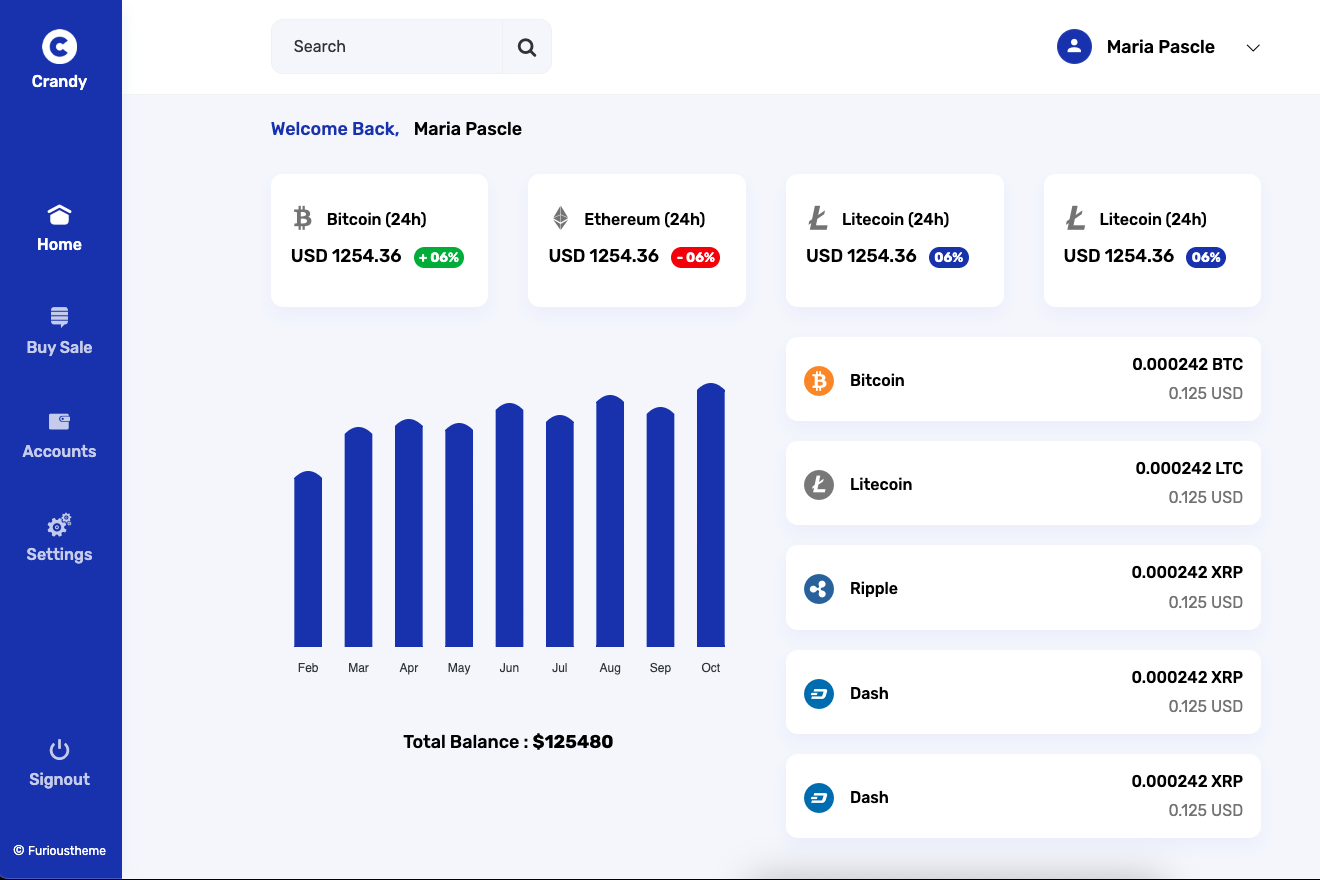Click the "Total Balance : $125480" text
This screenshot has height=880, width=1320.
tap(508, 742)
